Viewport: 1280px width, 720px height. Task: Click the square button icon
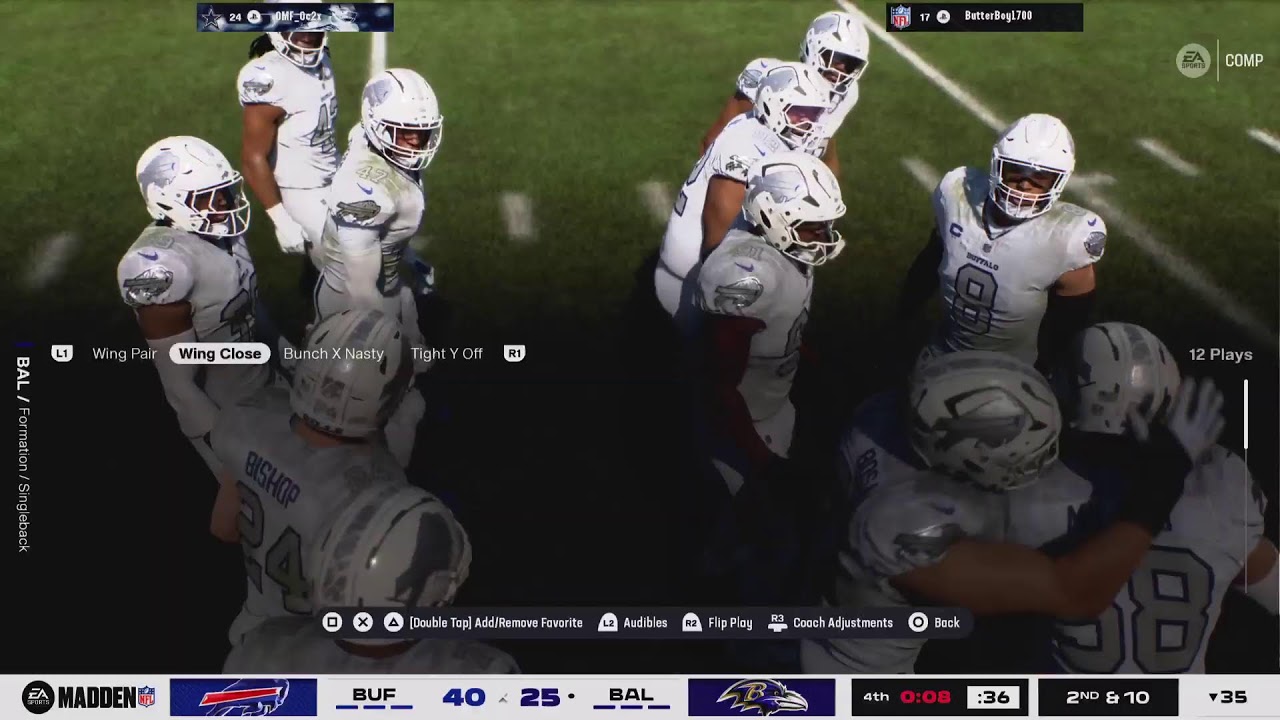(332, 622)
